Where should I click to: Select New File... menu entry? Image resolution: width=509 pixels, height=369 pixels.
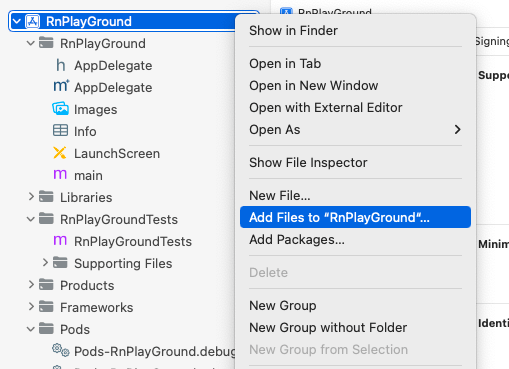(355, 196)
